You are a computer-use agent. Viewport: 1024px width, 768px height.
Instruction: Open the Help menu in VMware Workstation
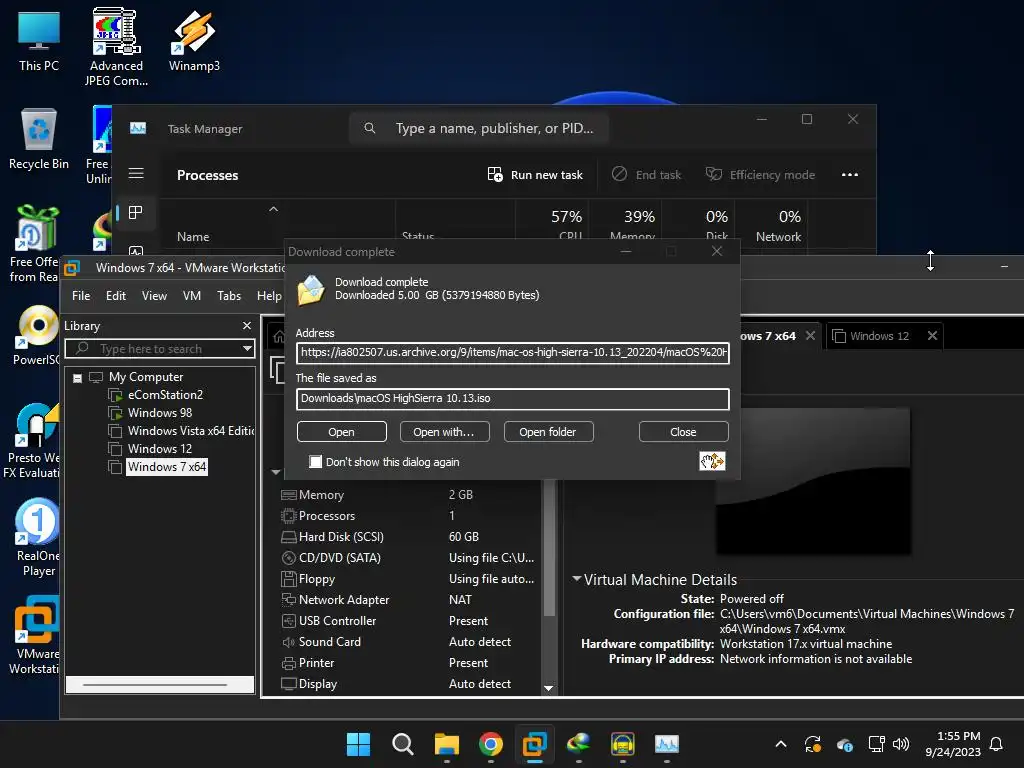(x=269, y=296)
